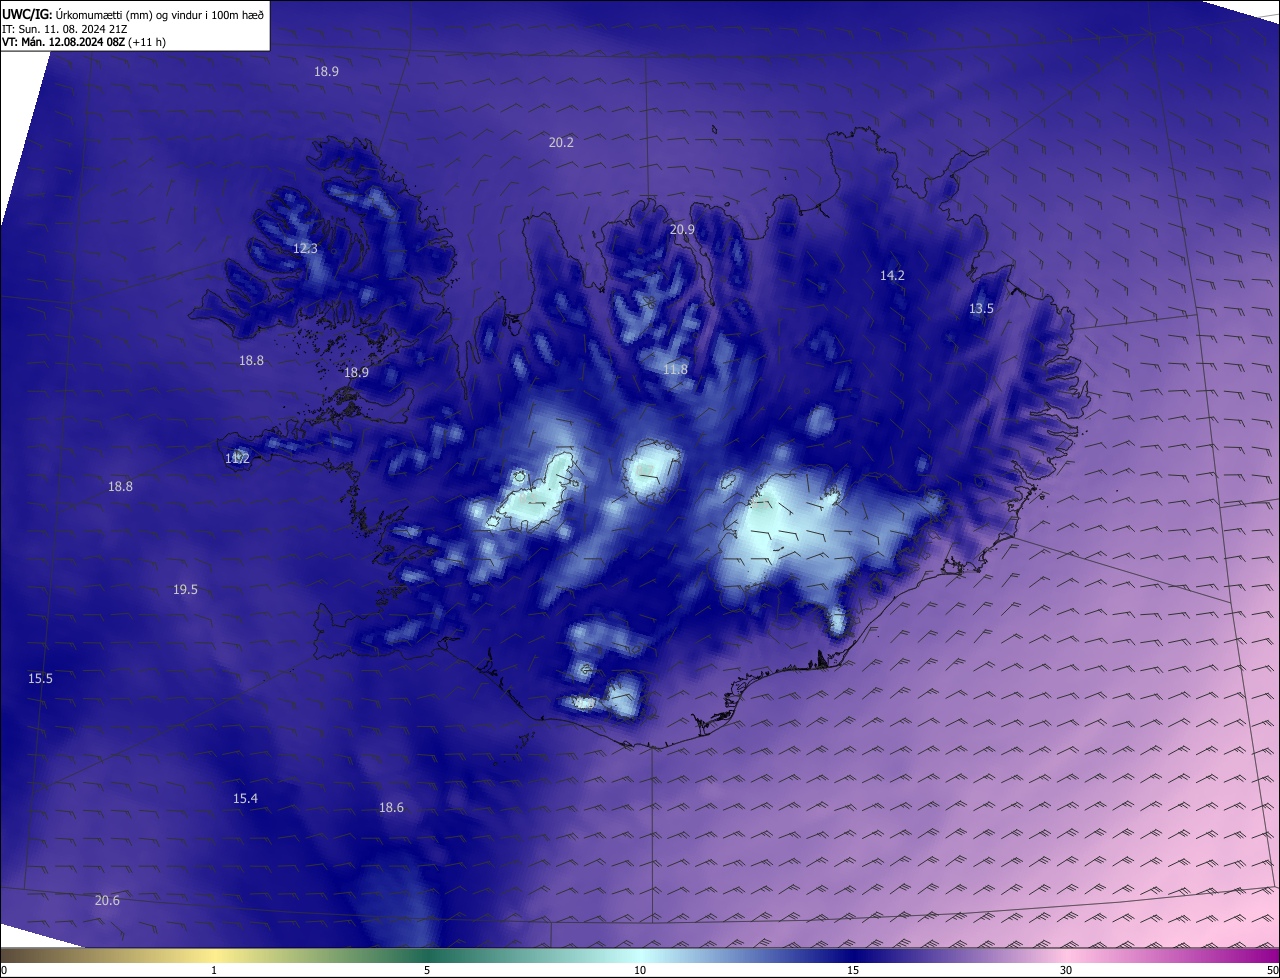Click the title text 'UWC/IG: Úrkomumætti (mm) og vindur í 100m hæð'
Image resolution: width=1280 pixels, height=978 pixels.
coord(133,14)
